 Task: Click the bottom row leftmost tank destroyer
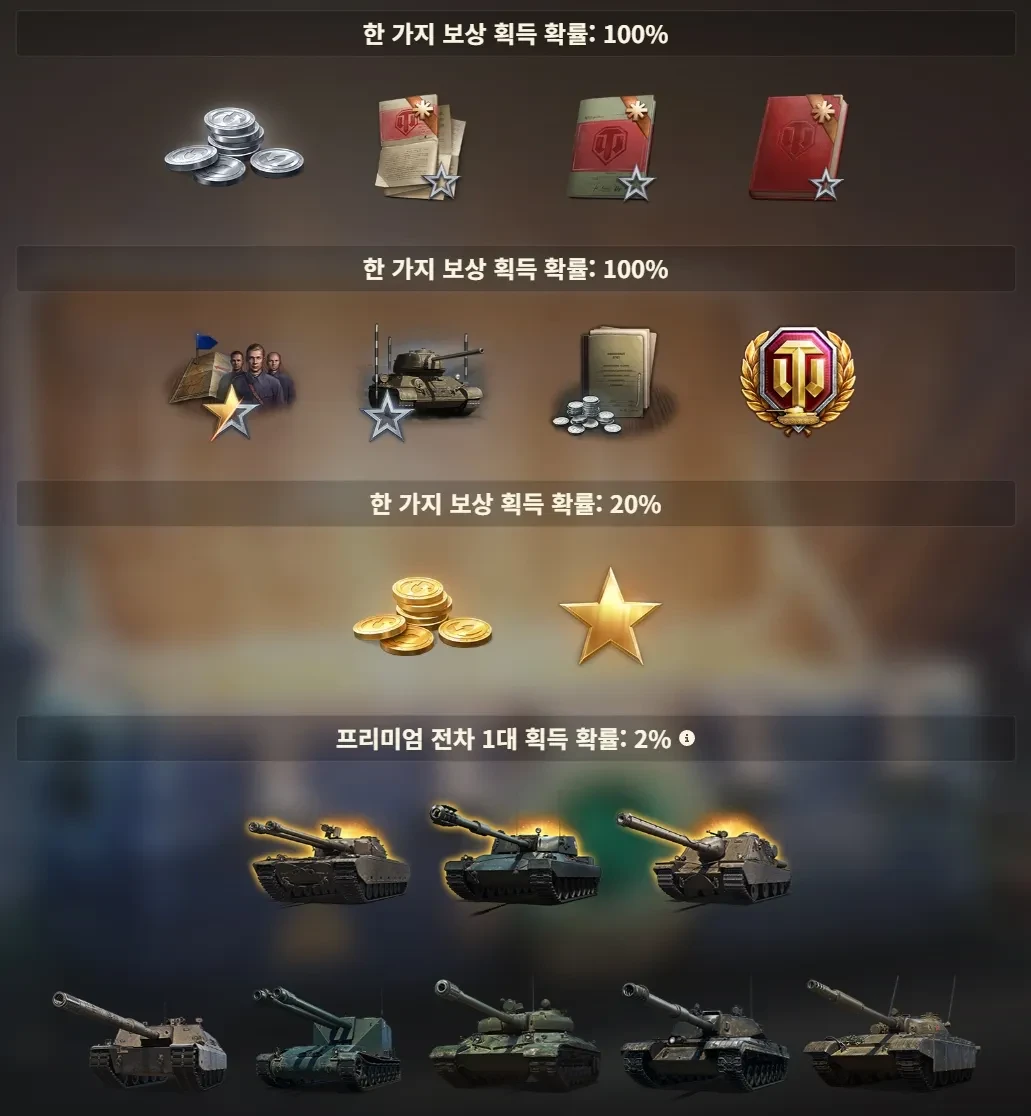(x=140, y=1040)
